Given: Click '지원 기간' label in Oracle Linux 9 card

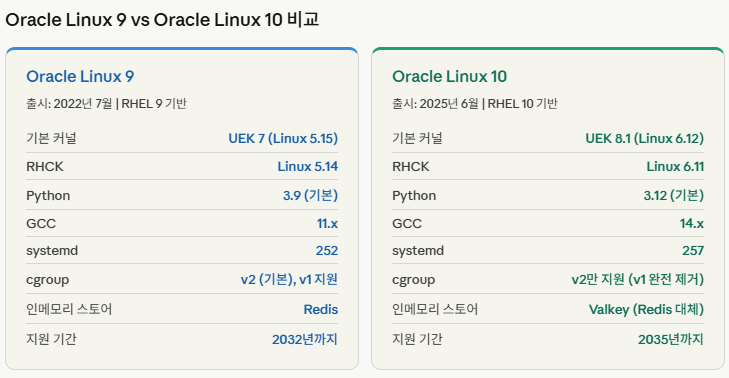Looking at the screenshot, I should click(x=51, y=339).
